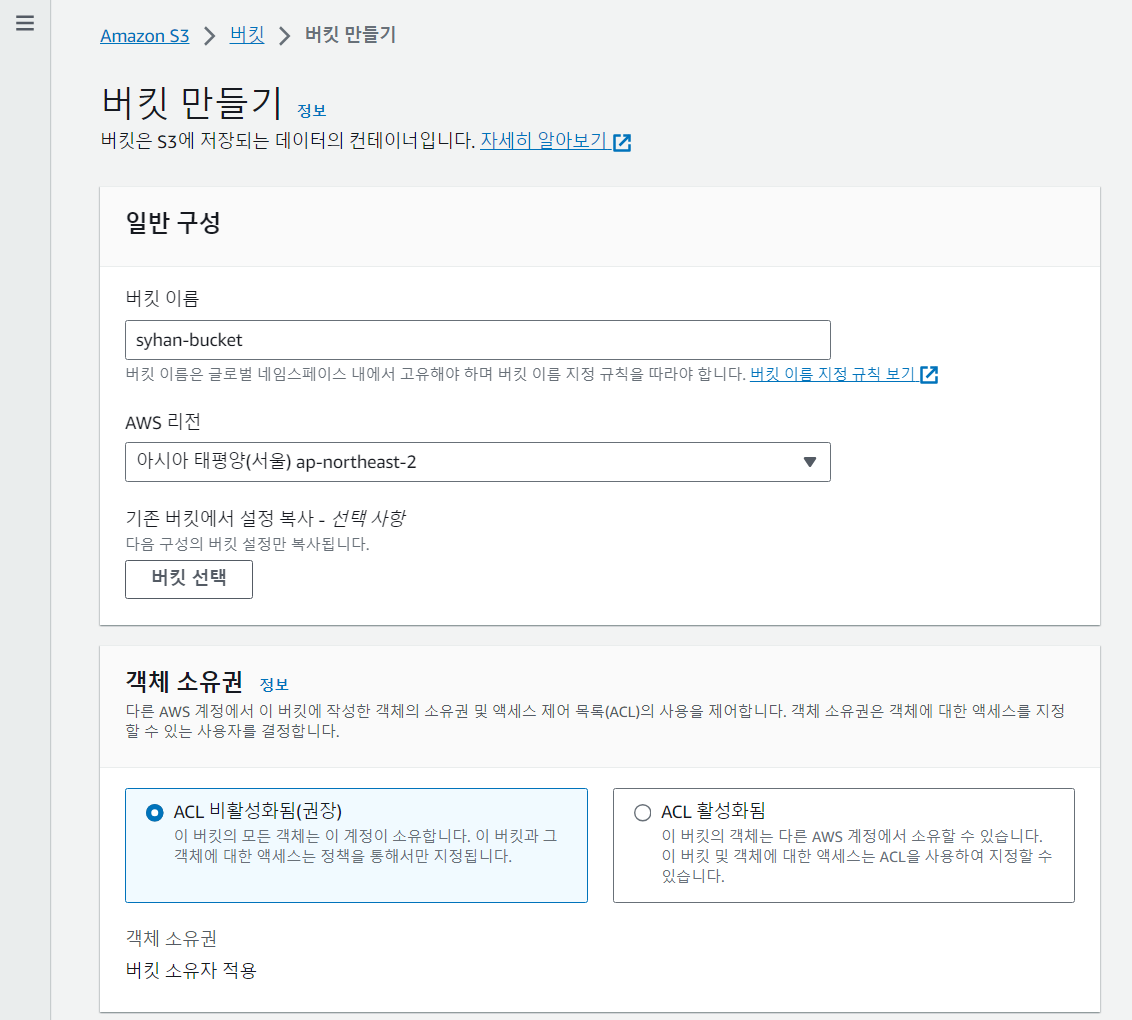
Task: Focus the 버킷 이름 input field
Action: point(478,340)
